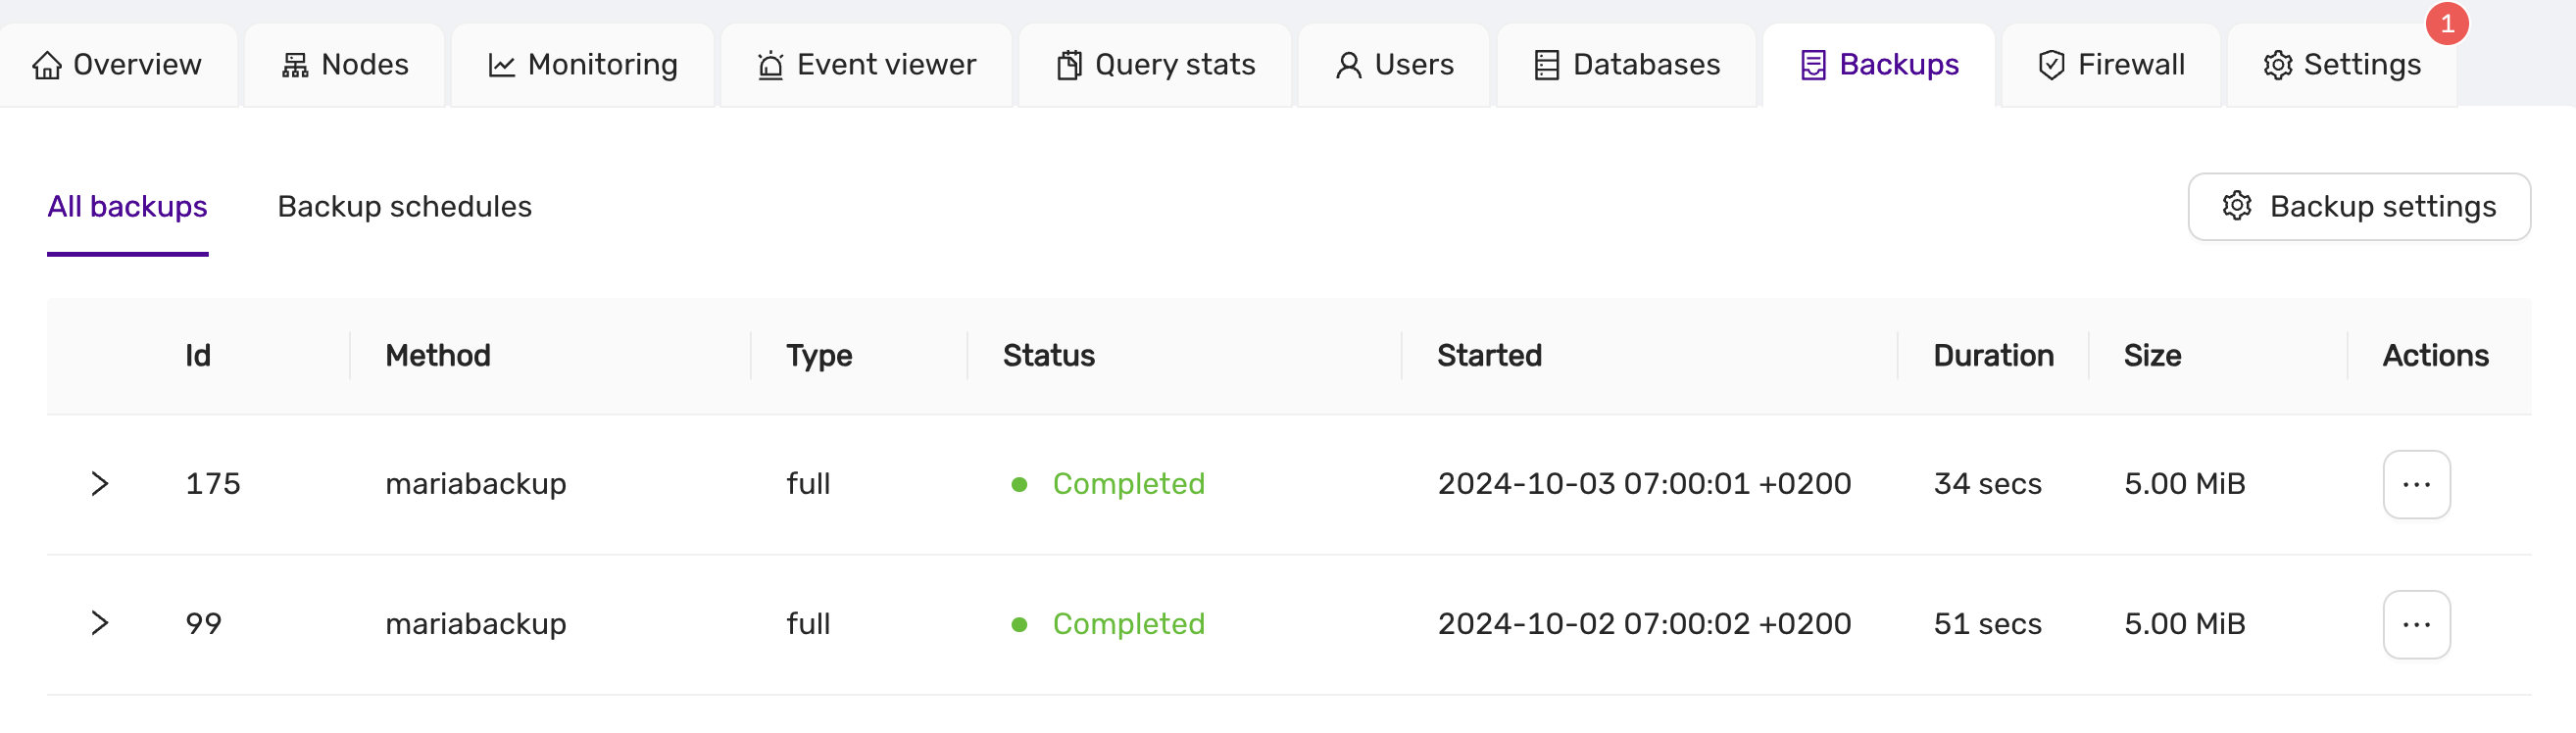Expand backup row with Id 99

pyautogui.click(x=99, y=624)
